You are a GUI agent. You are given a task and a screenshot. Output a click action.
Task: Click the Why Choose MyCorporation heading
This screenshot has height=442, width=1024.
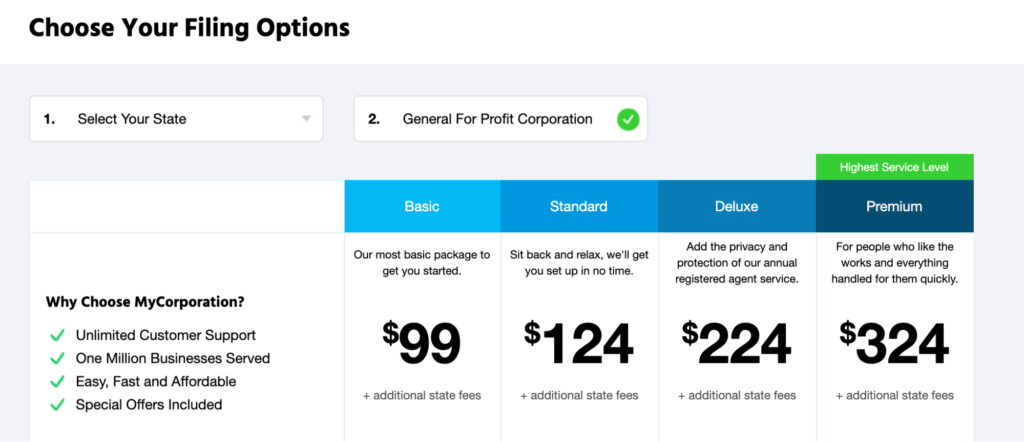(145, 303)
